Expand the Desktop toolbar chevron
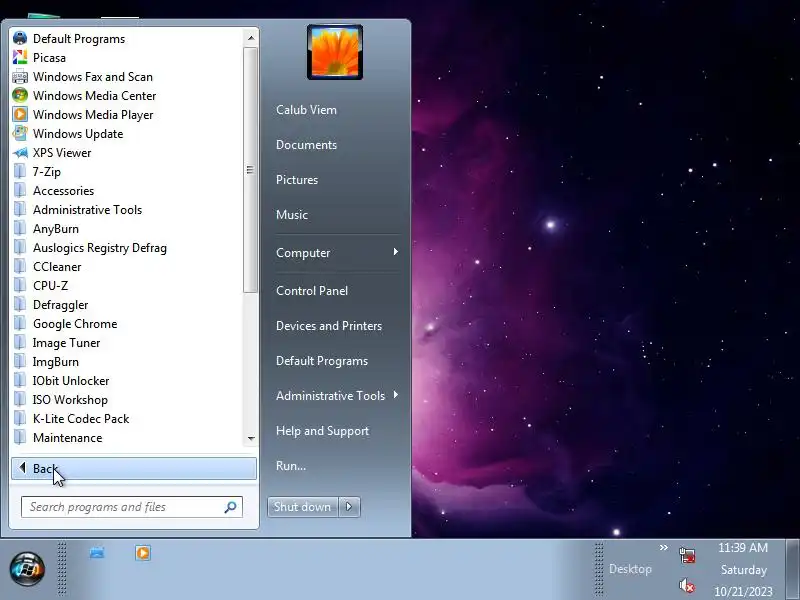 tap(663, 547)
